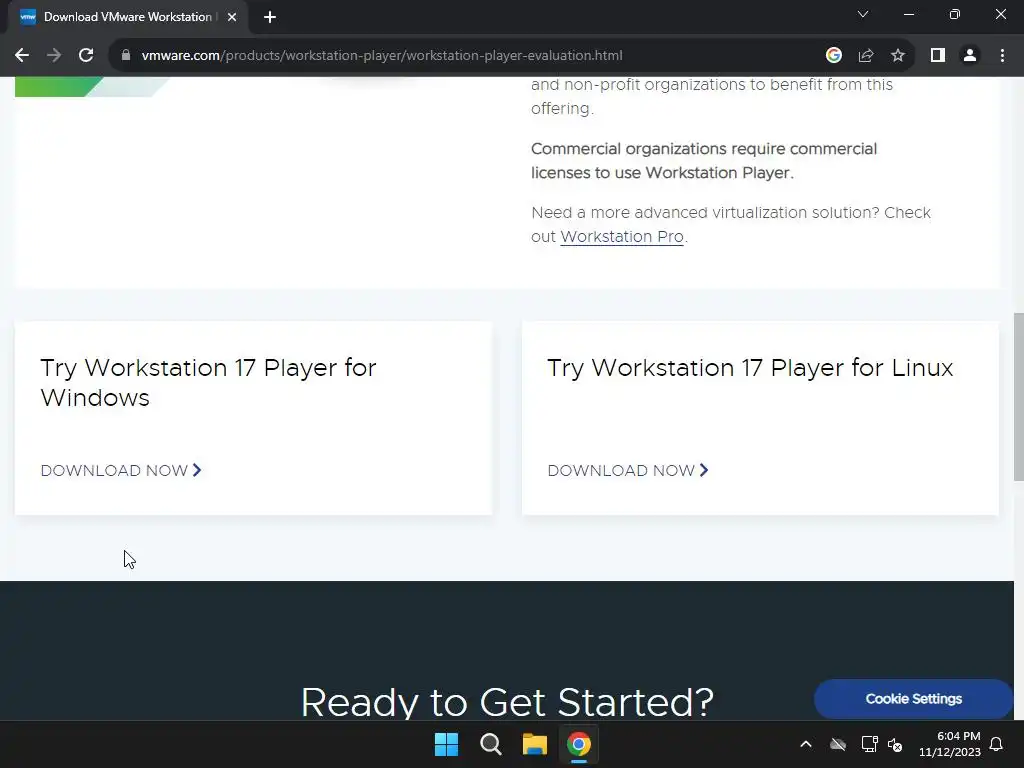Follow the Workstation Pro link

coord(622,236)
